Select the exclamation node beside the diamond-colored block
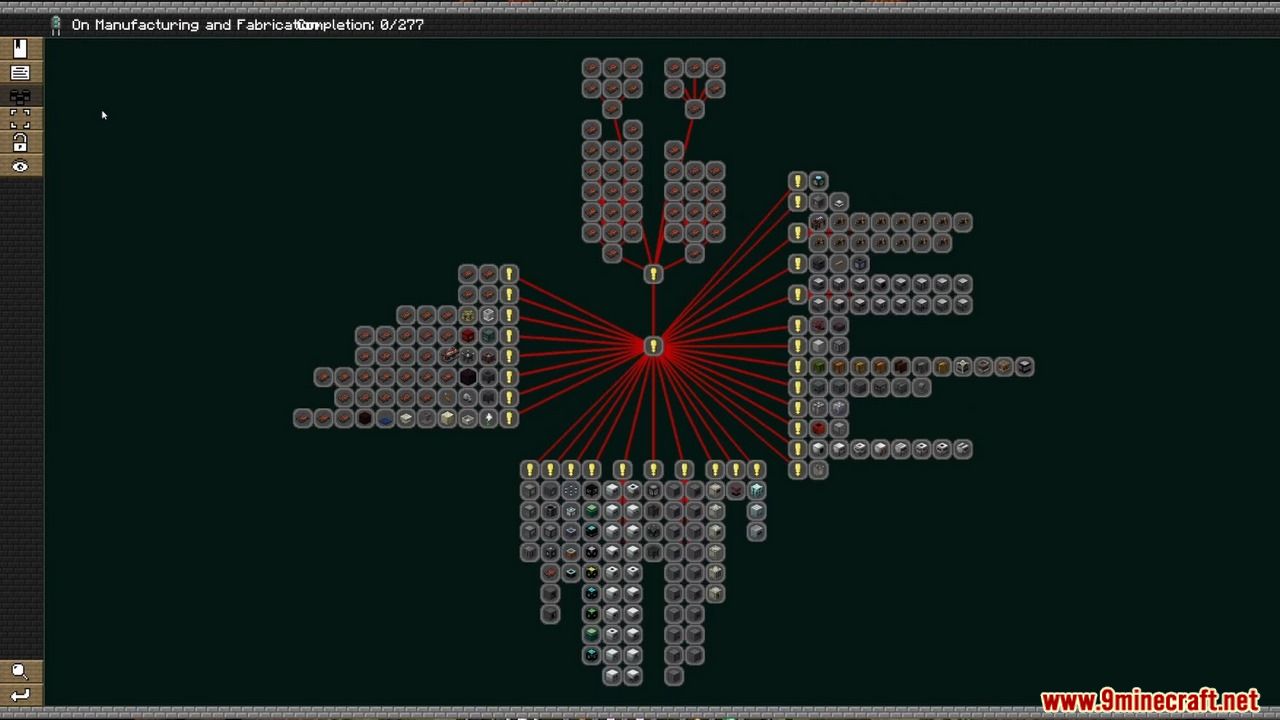1280x720 pixels. pyautogui.click(x=797, y=181)
